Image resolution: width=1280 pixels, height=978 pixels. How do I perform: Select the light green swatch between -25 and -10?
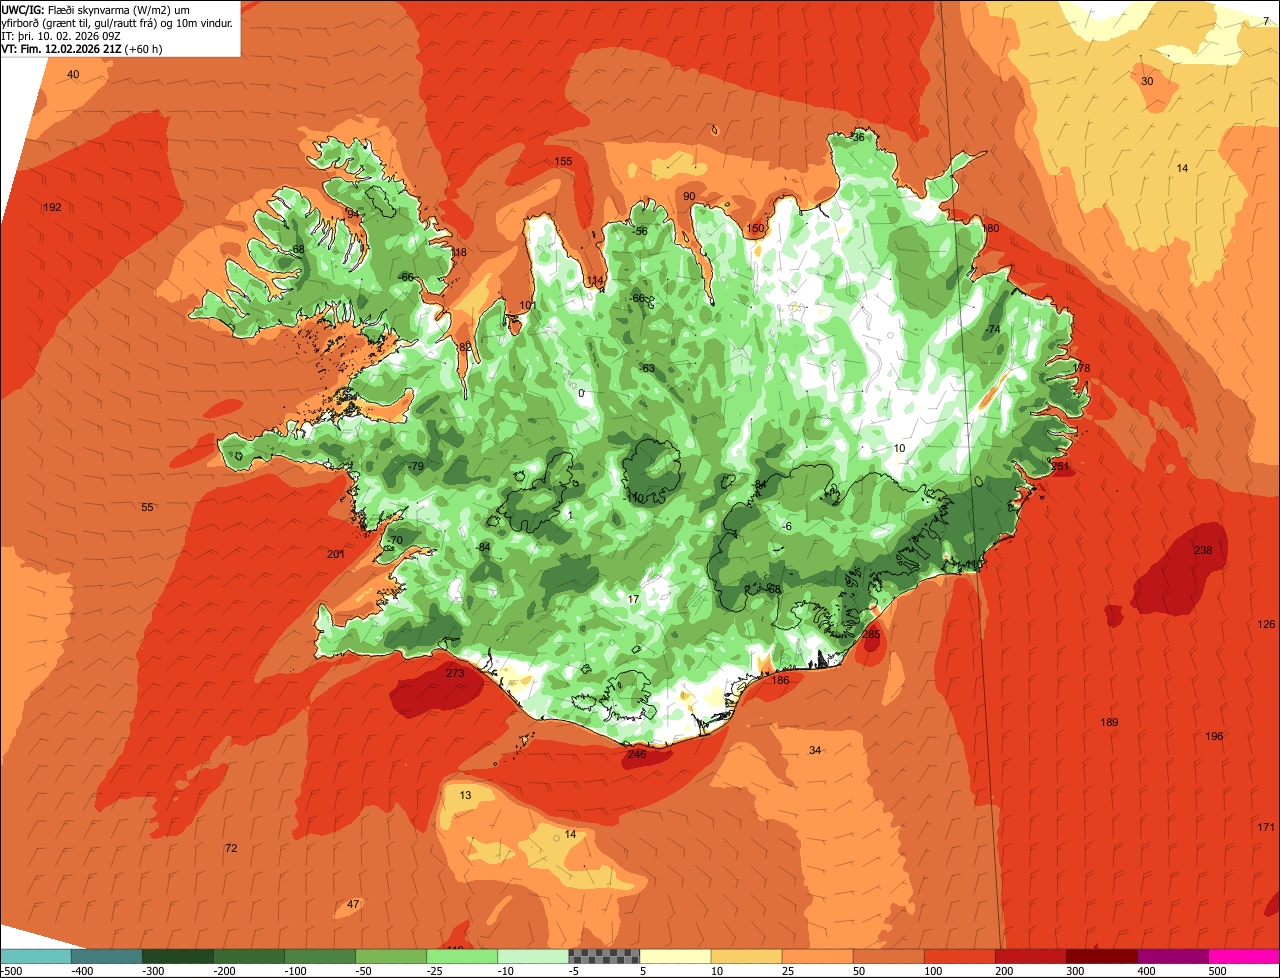click(462, 955)
